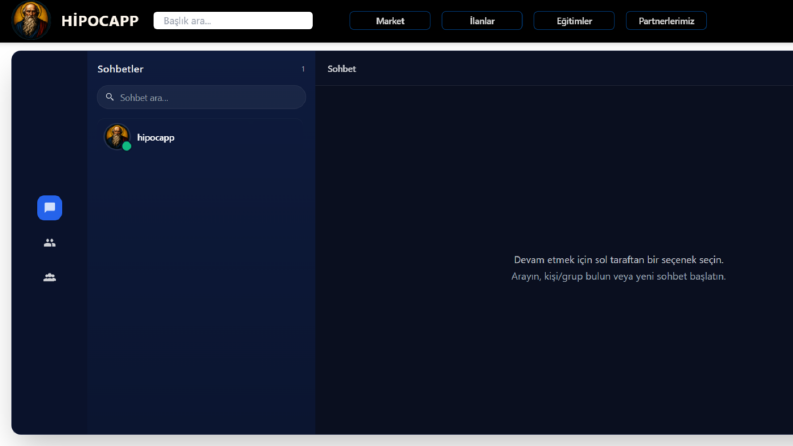Viewport: 793px width, 446px height.
Task: Focus the Başlık ara search field
Action: pyautogui.click(x=233, y=21)
